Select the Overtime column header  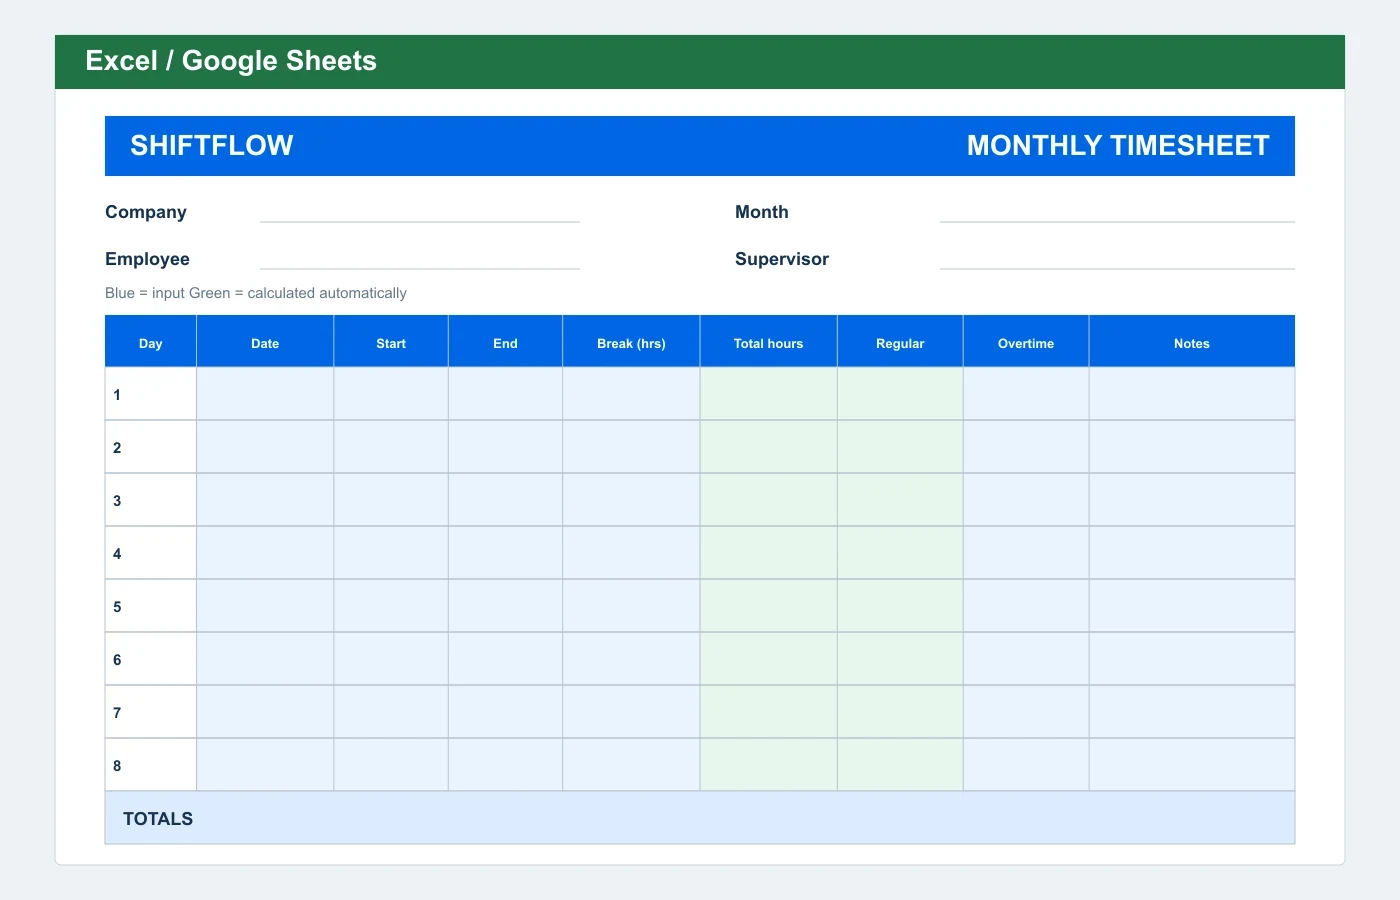click(x=1026, y=342)
